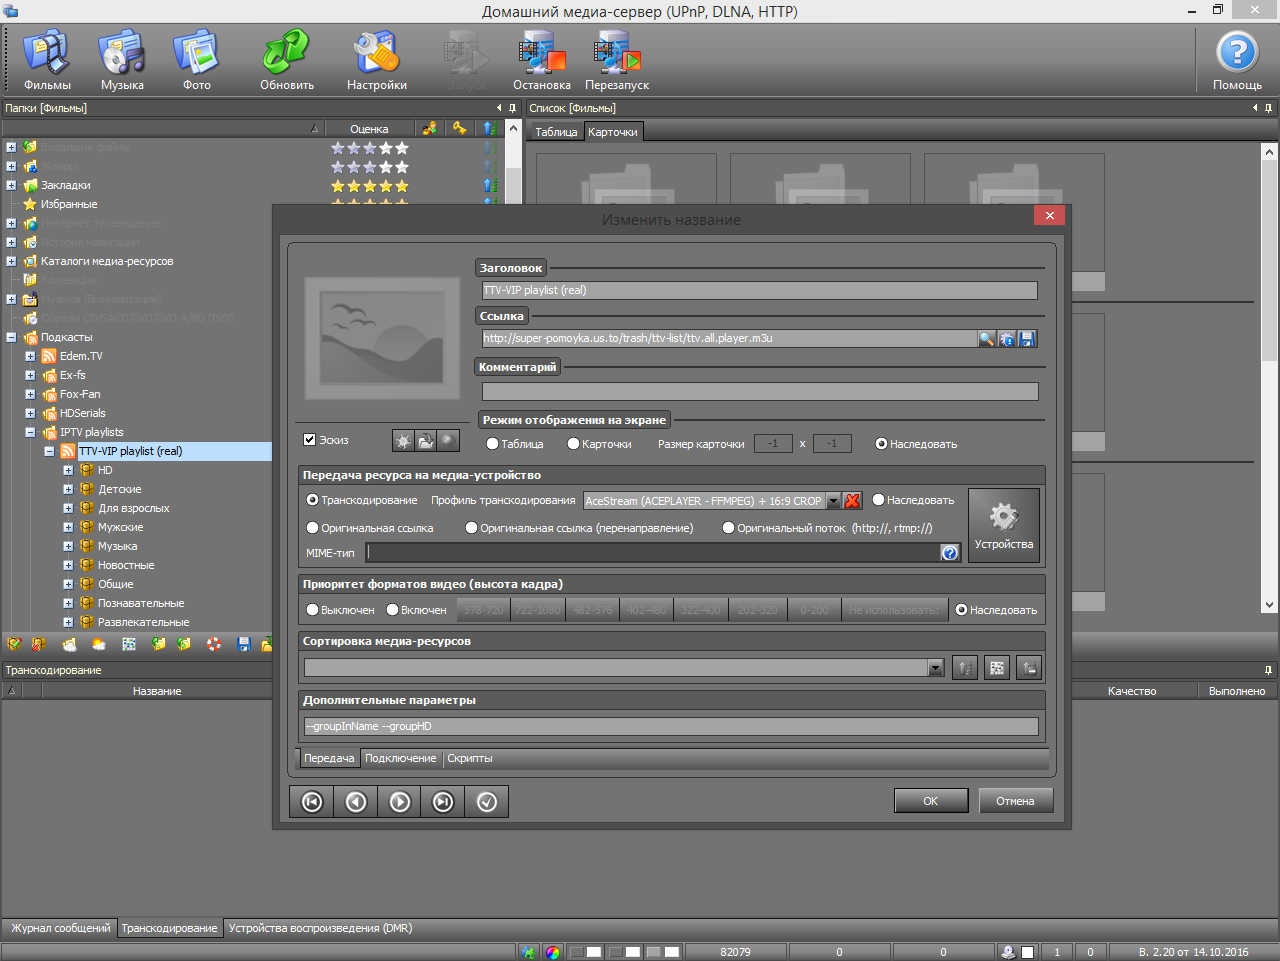
Task: Click the next item arrow button
Action: pyautogui.click(x=400, y=802)
